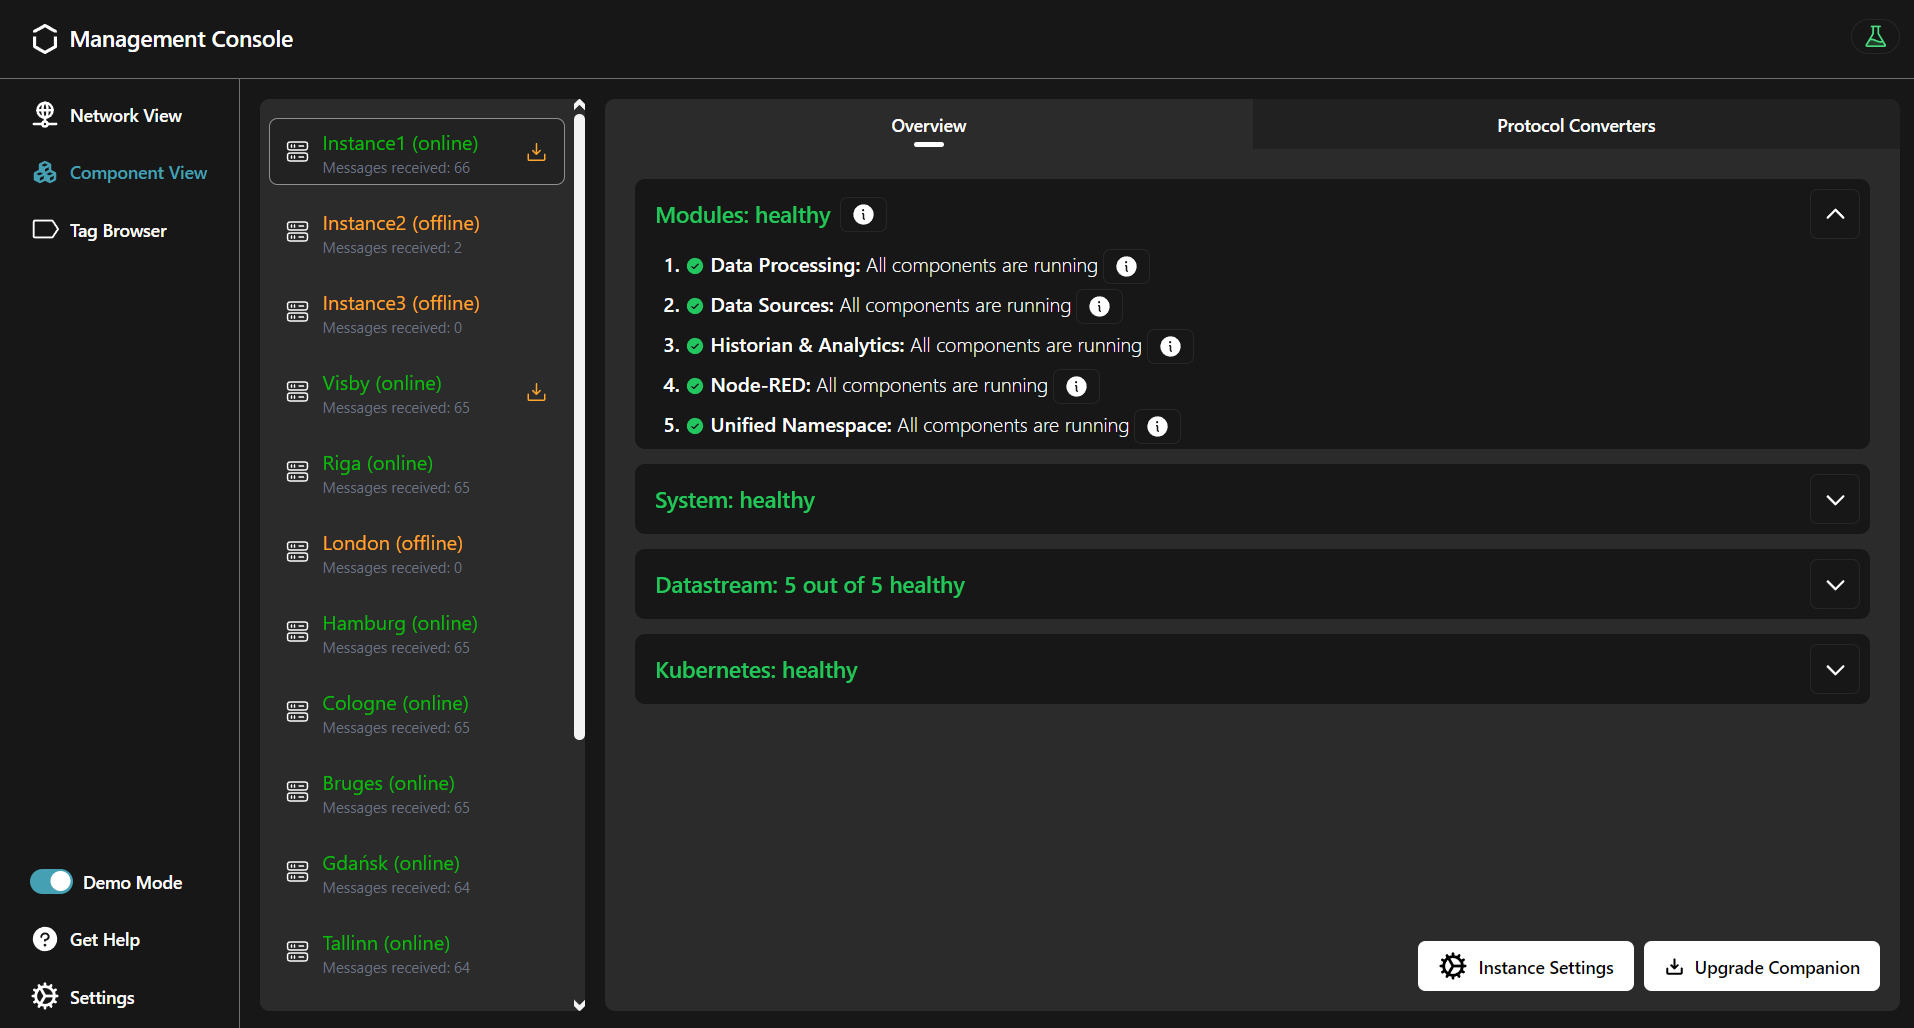Click the Management Console logo
Screen dimensions: 1914x1028
[44, 38]
